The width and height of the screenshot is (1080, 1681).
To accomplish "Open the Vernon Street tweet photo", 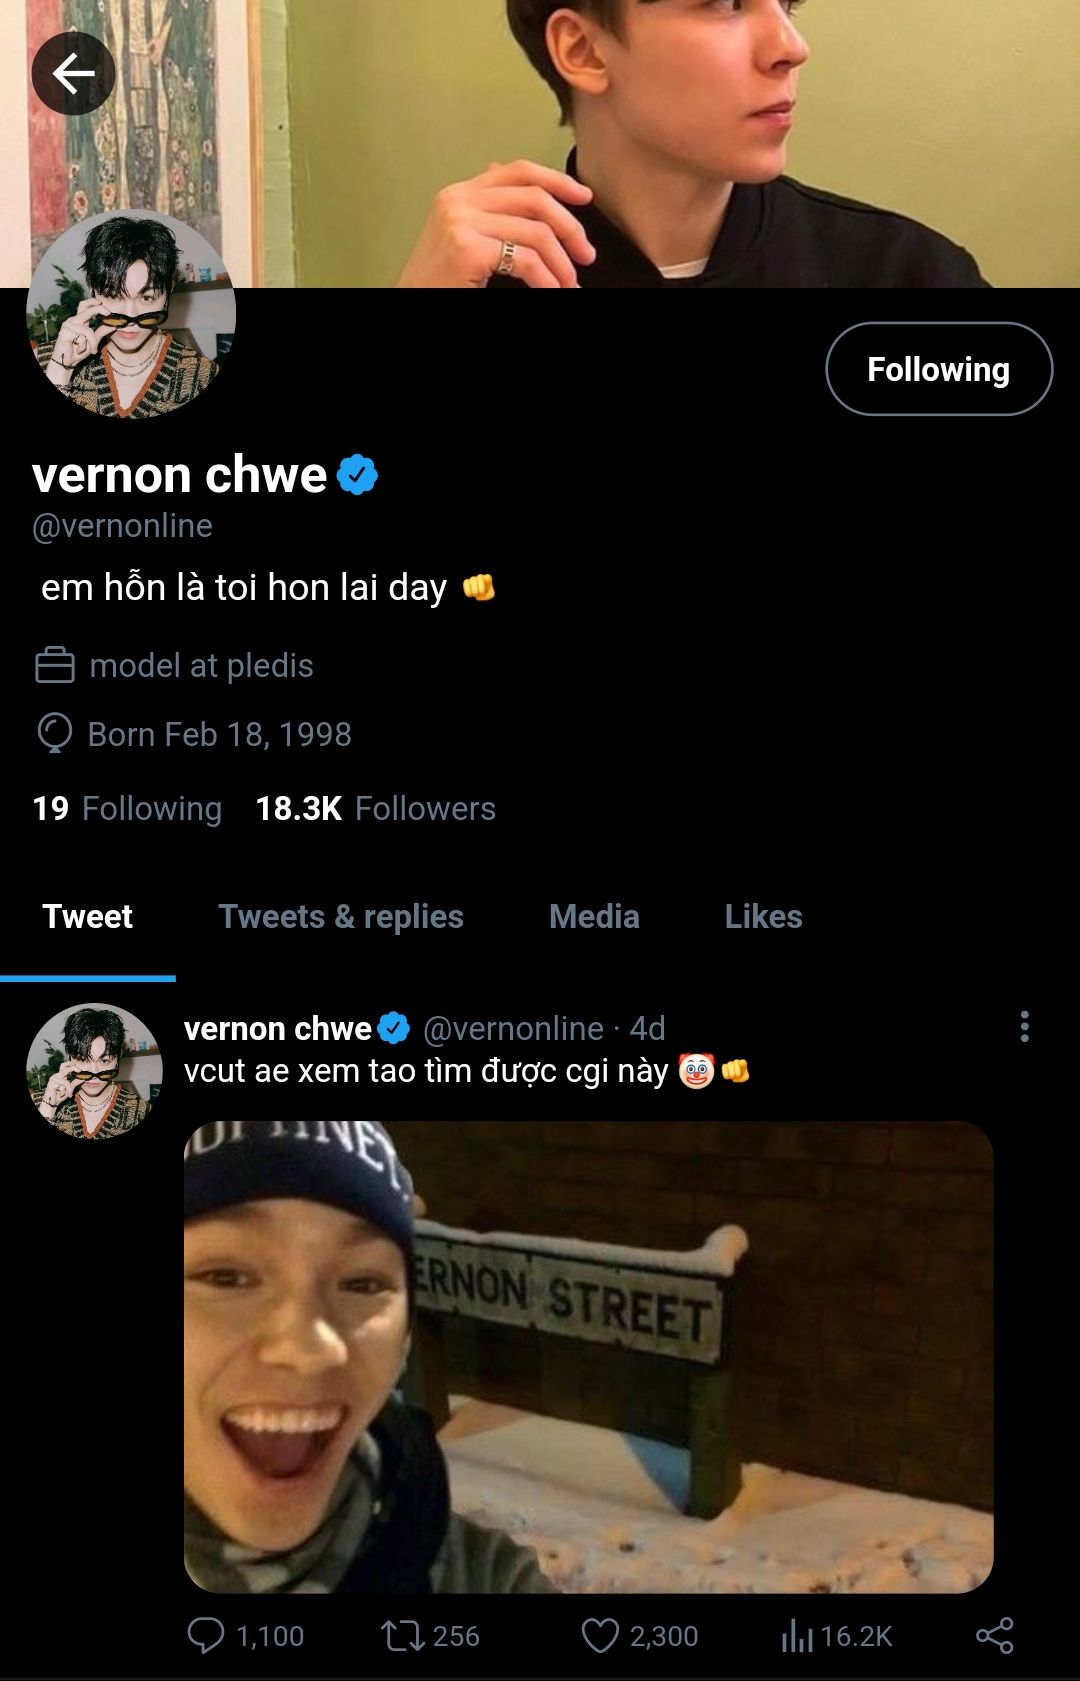I will coord(588,1356).
